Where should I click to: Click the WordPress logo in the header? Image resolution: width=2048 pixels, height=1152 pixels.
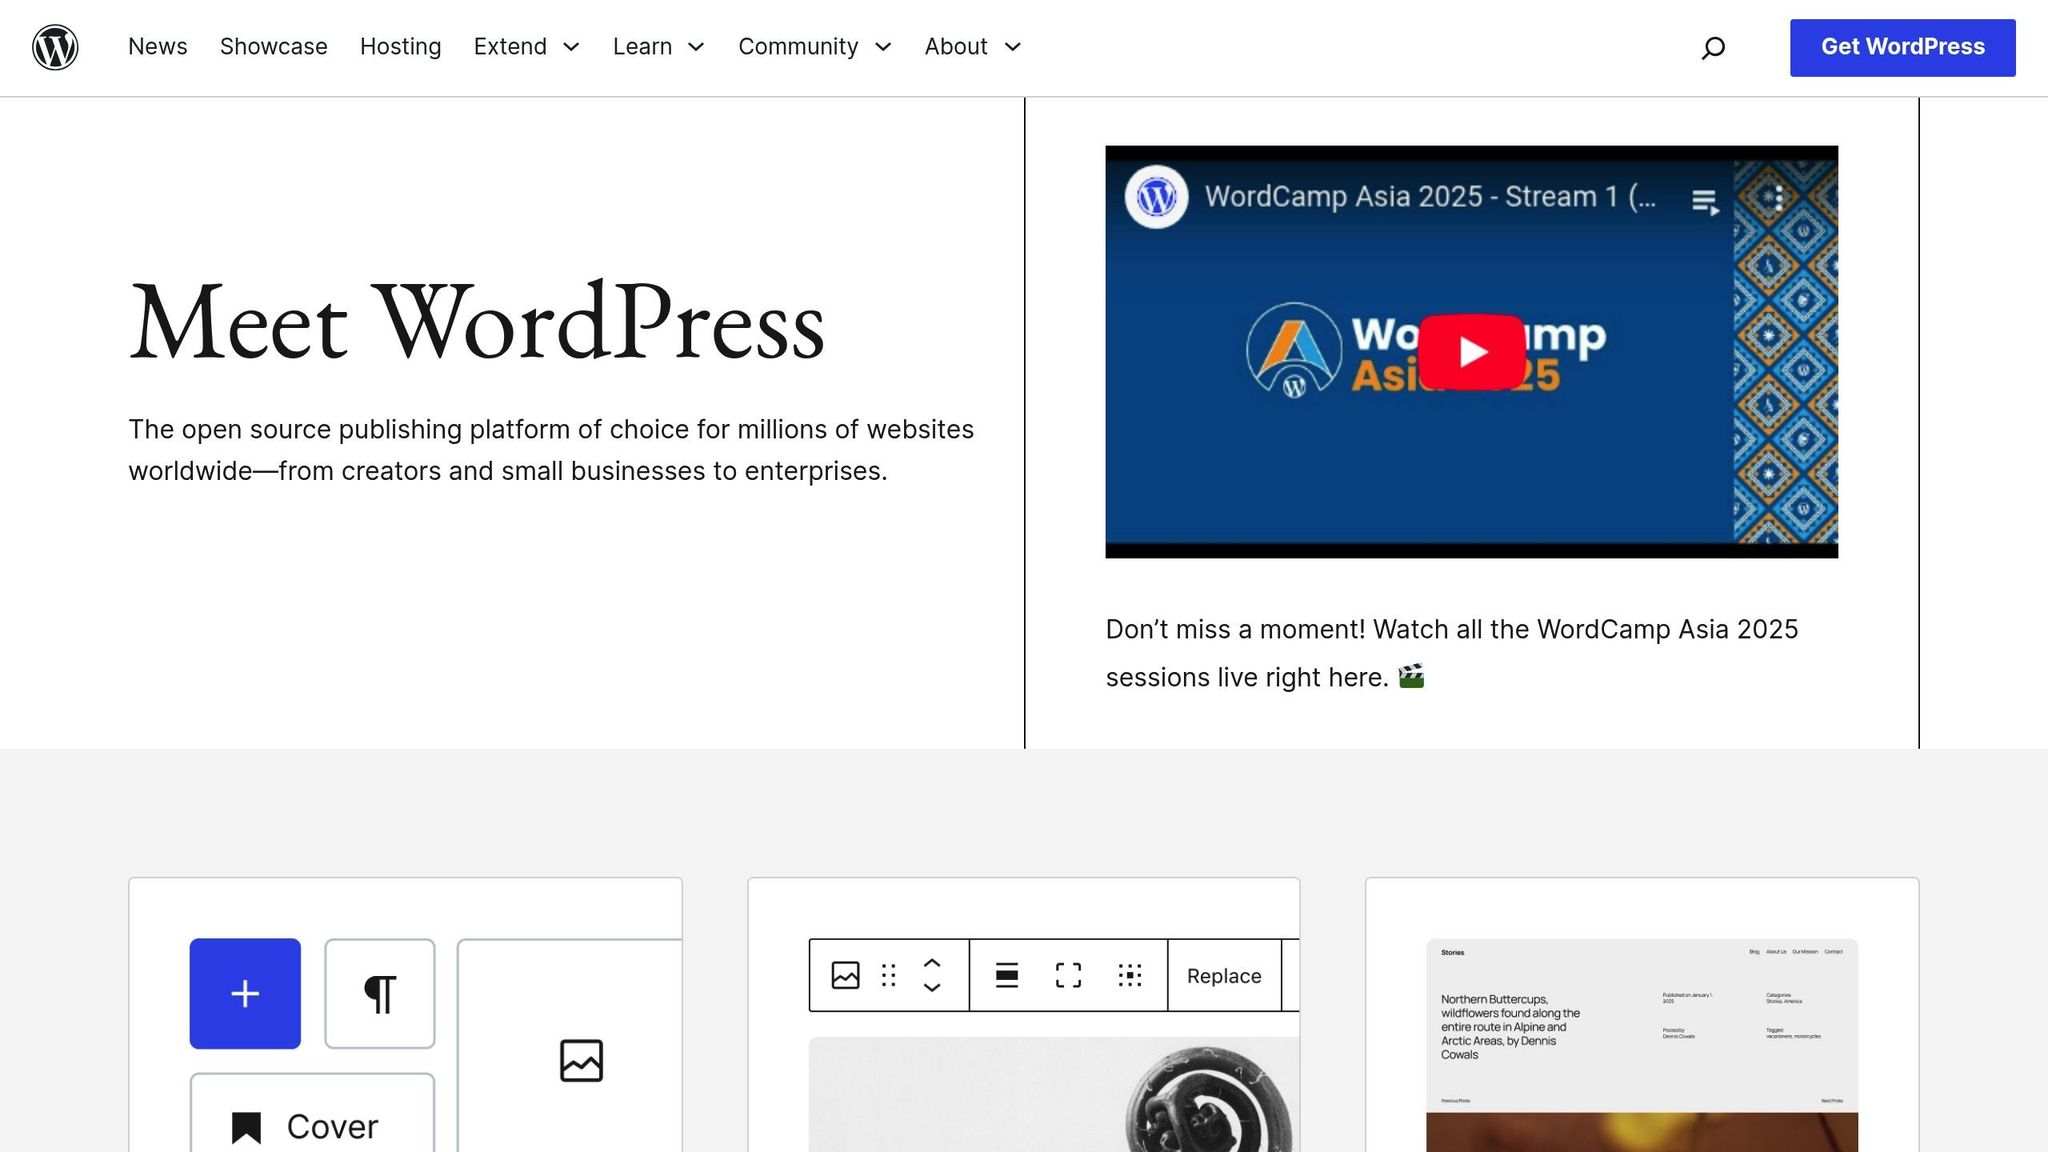pyautogui.click(x=55, y=47)
